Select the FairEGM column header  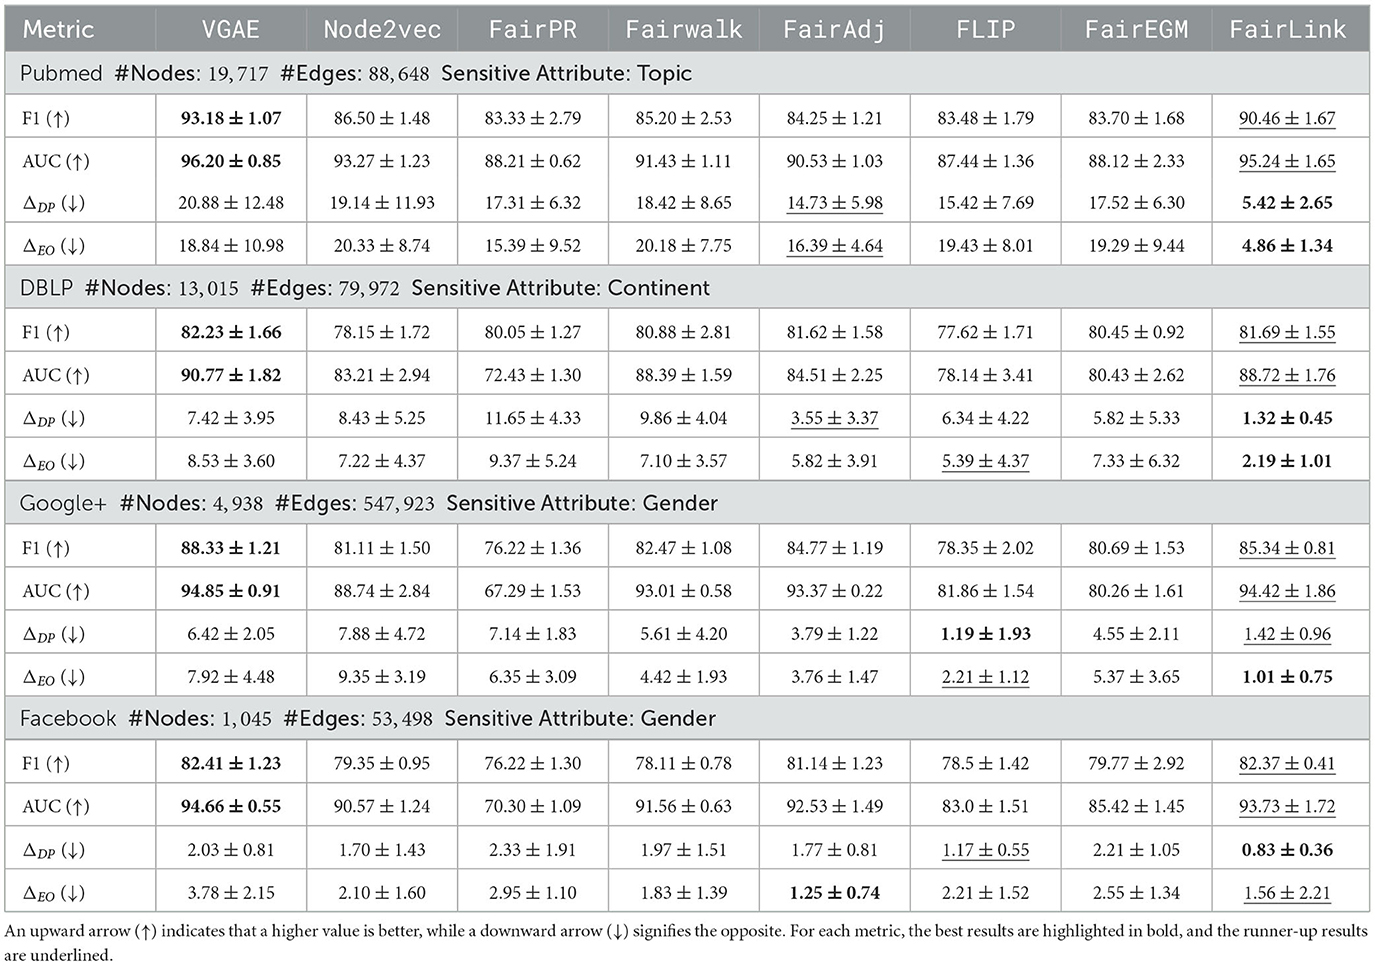[1136, 29]
